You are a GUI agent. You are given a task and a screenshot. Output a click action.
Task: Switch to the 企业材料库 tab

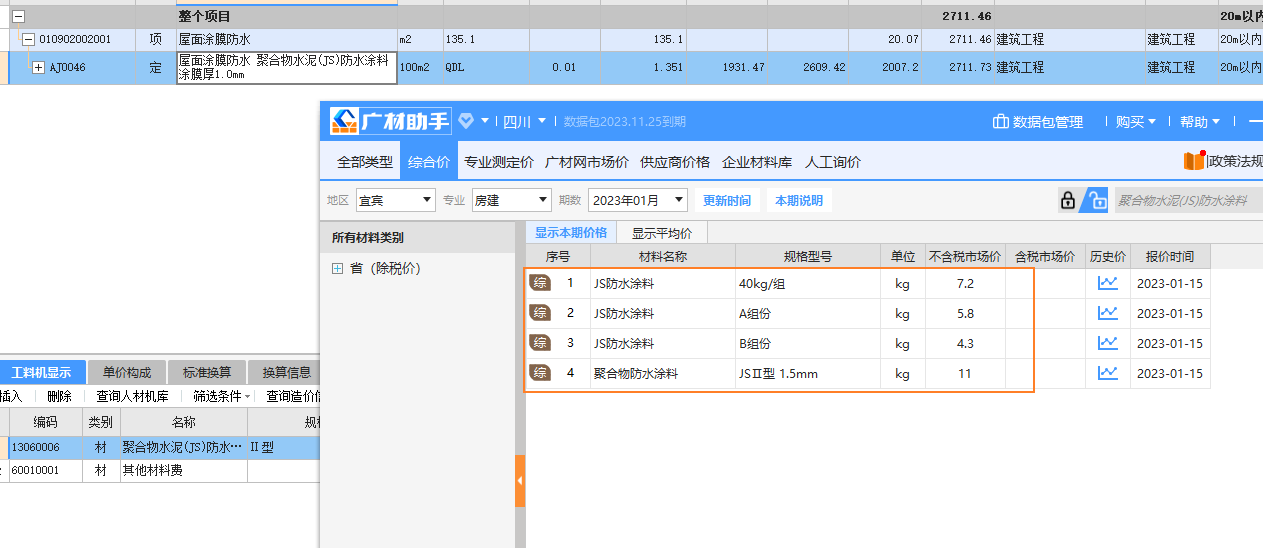757,162
